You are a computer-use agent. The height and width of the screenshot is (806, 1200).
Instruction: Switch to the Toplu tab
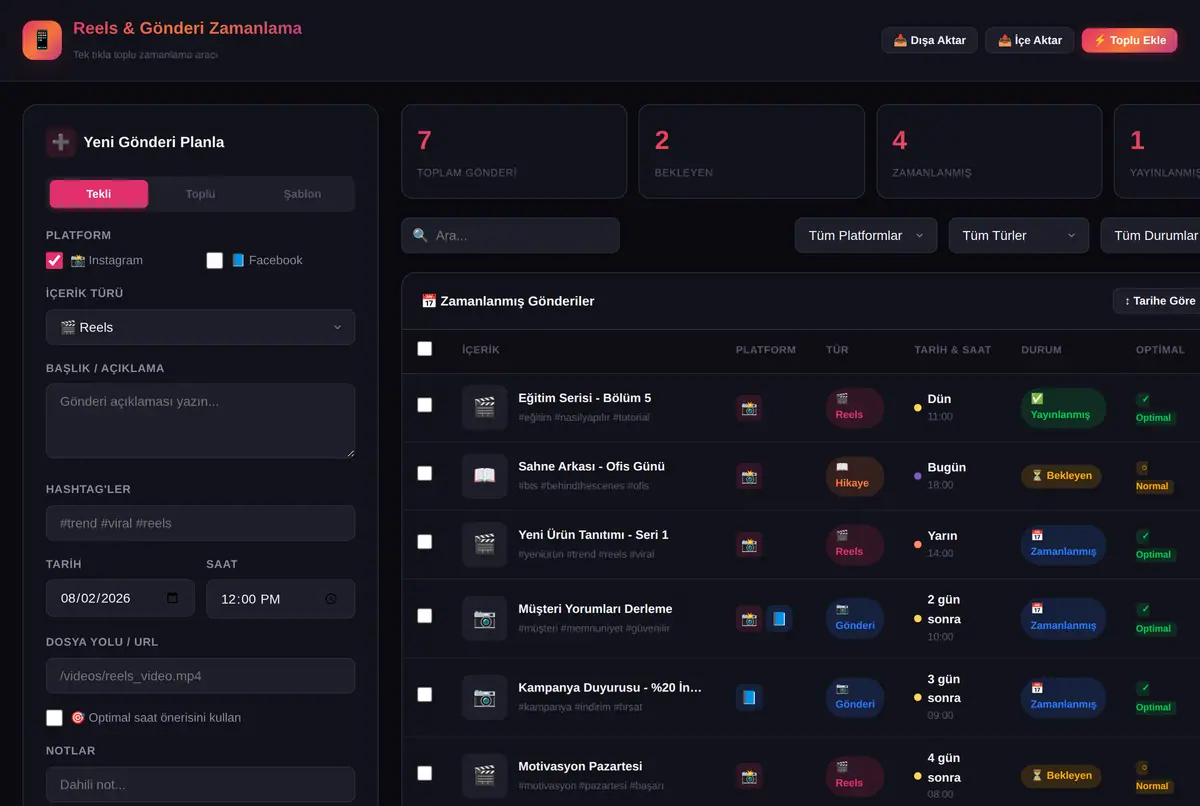pyautogui.click(x=200, y=194)
